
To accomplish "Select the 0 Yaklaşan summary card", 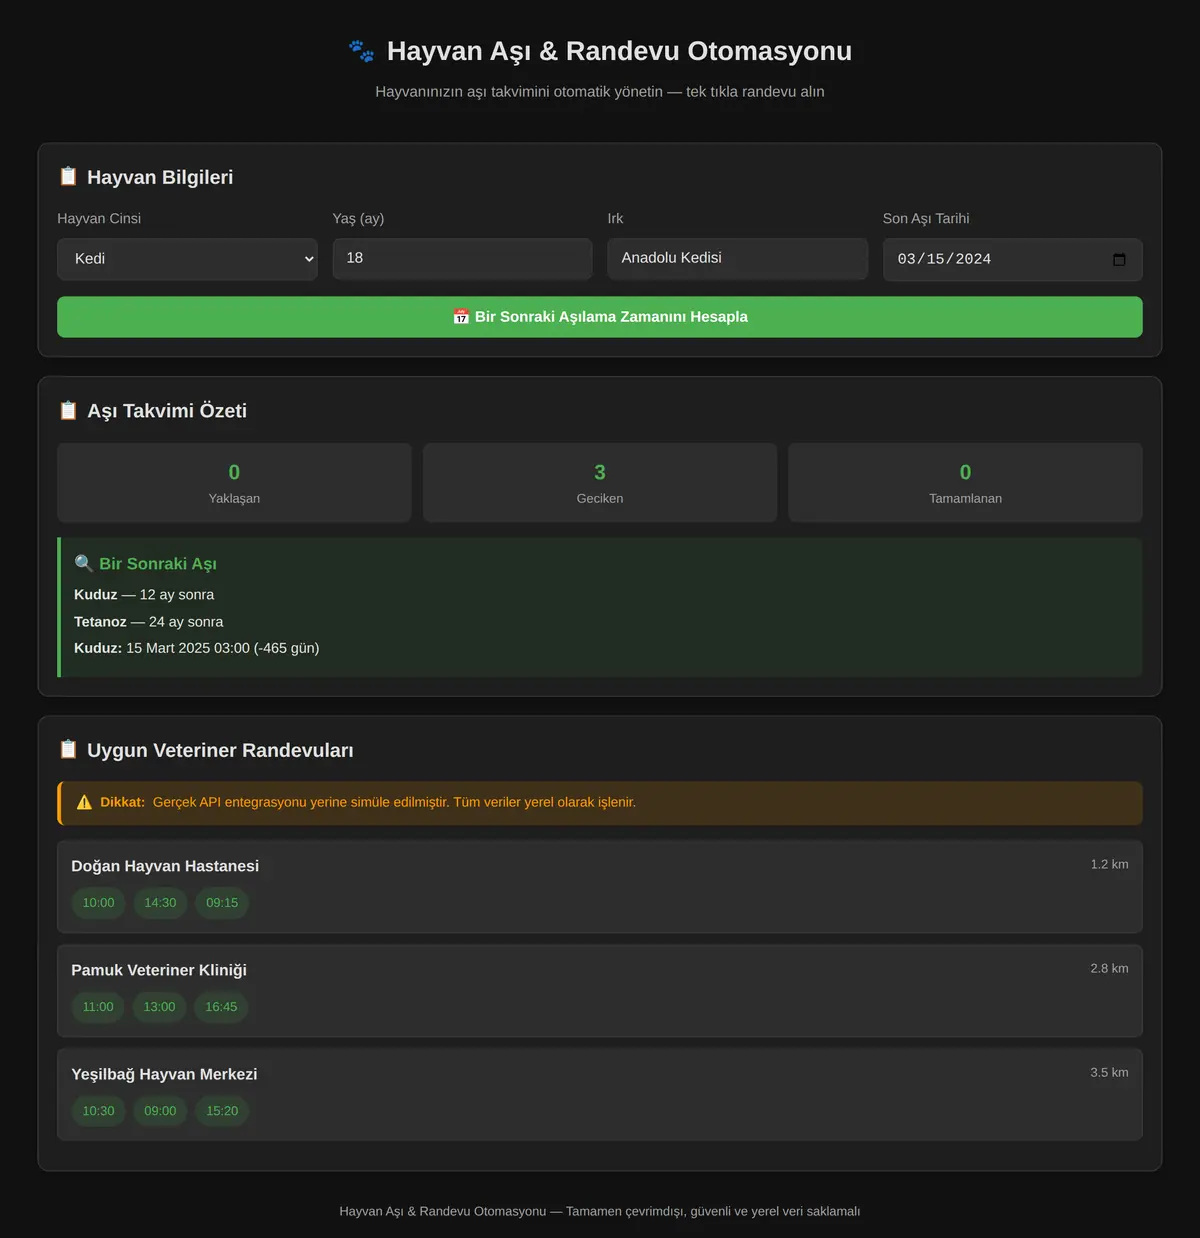I will pyautogui.click(x=234, y=482).
